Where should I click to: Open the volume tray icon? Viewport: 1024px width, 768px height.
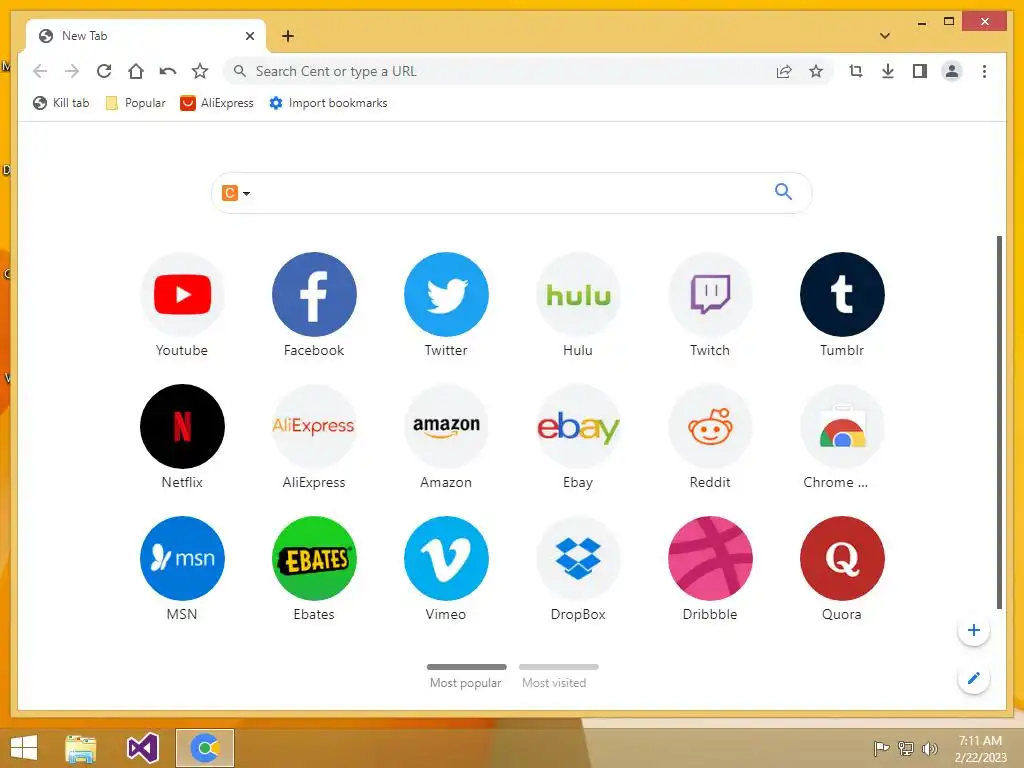[929, 748]
